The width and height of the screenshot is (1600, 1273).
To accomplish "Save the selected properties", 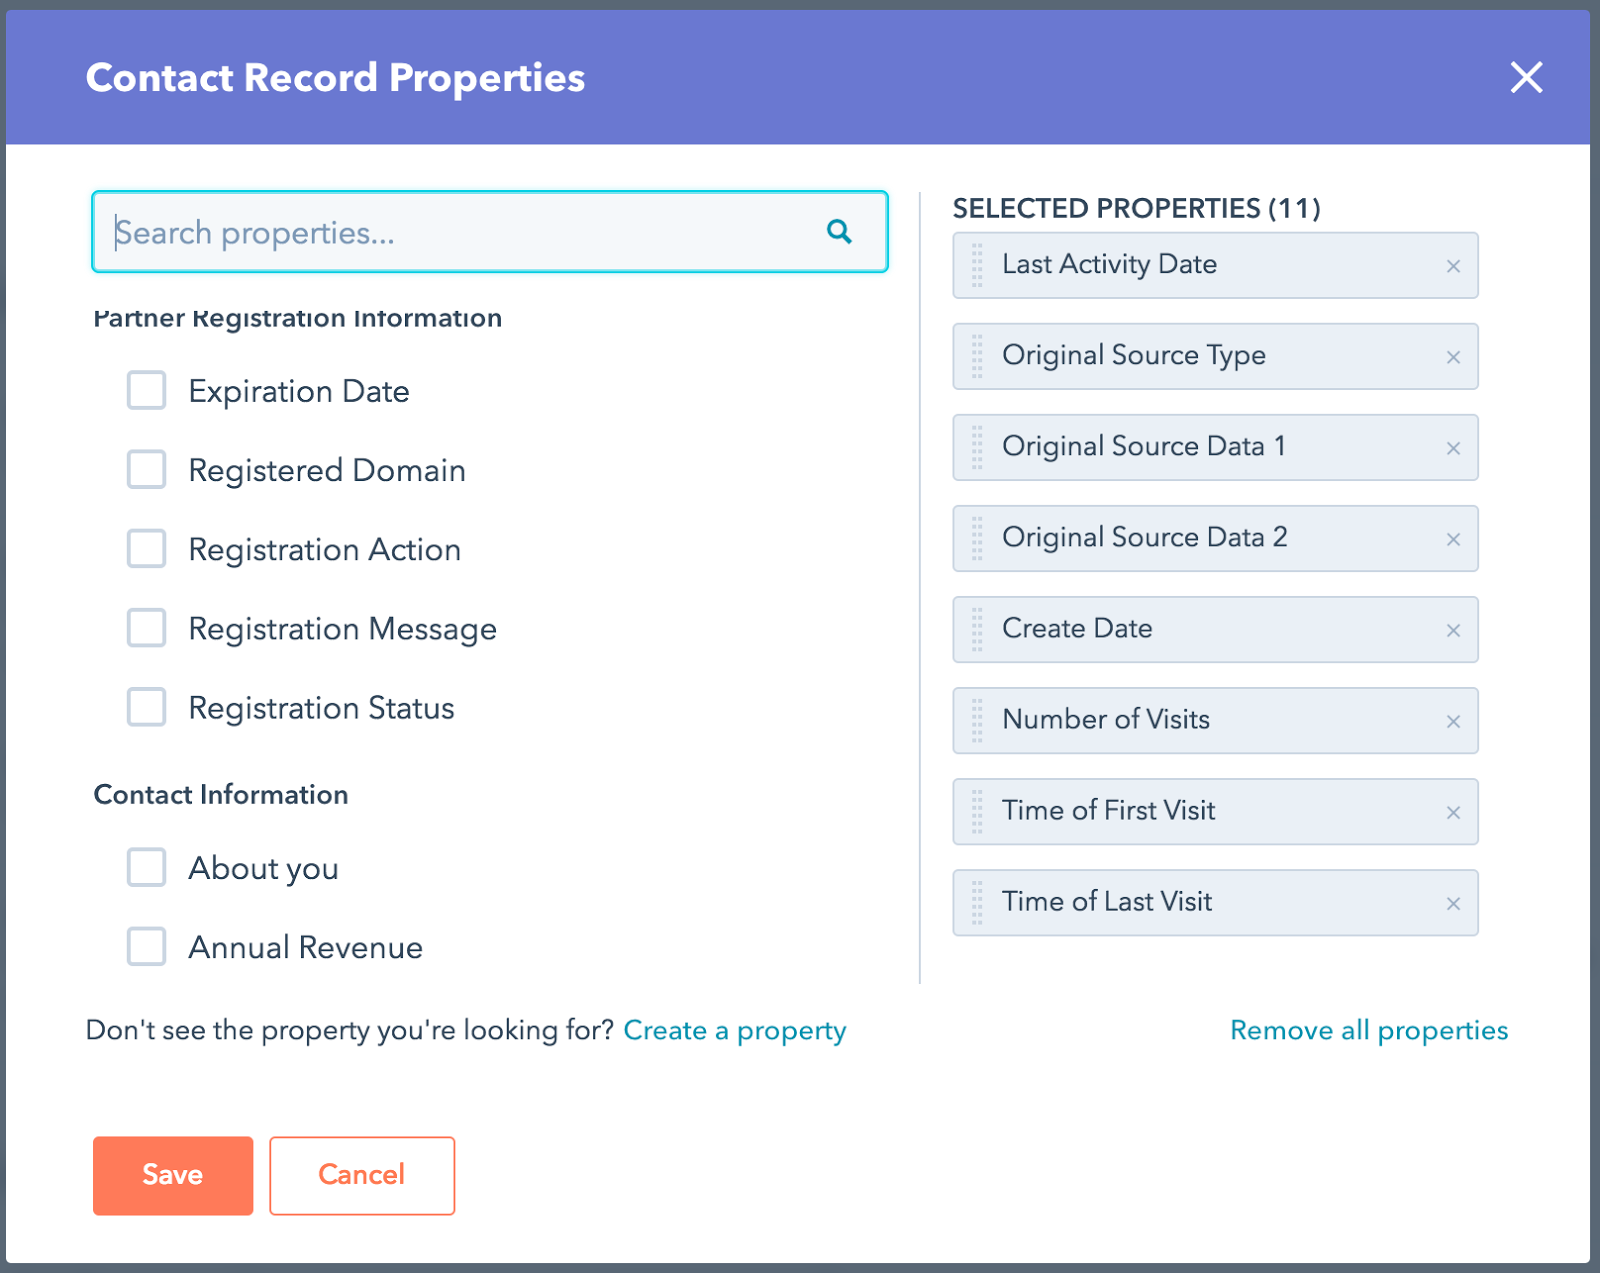I will click(173, 1175).
